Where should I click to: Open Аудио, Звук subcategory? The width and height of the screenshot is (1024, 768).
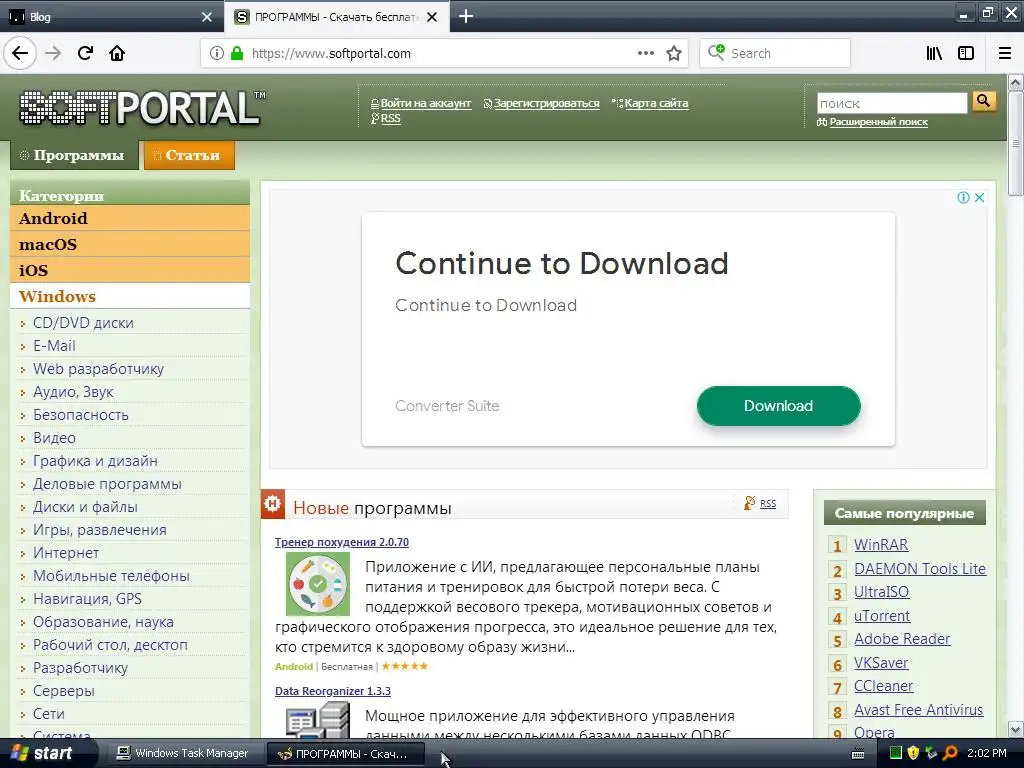[x=73, y=392]
